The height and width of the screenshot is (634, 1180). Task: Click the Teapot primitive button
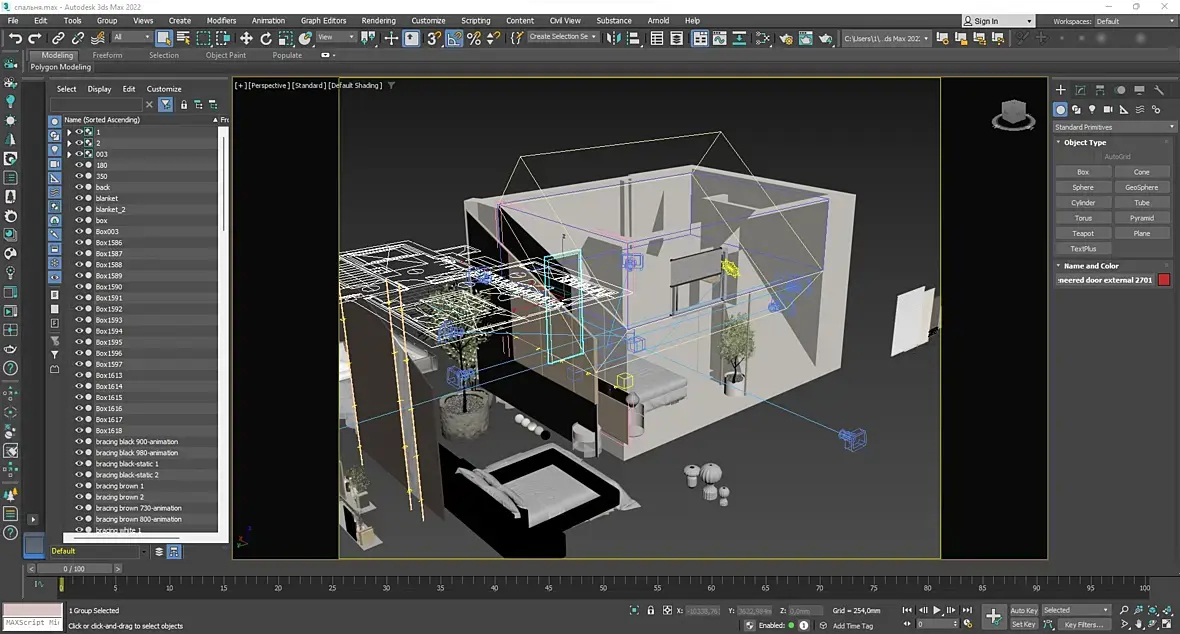[1083, 233]
